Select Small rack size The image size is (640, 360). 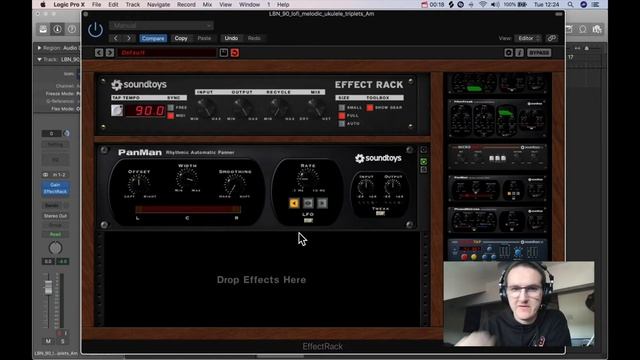(x=342, y=108)
